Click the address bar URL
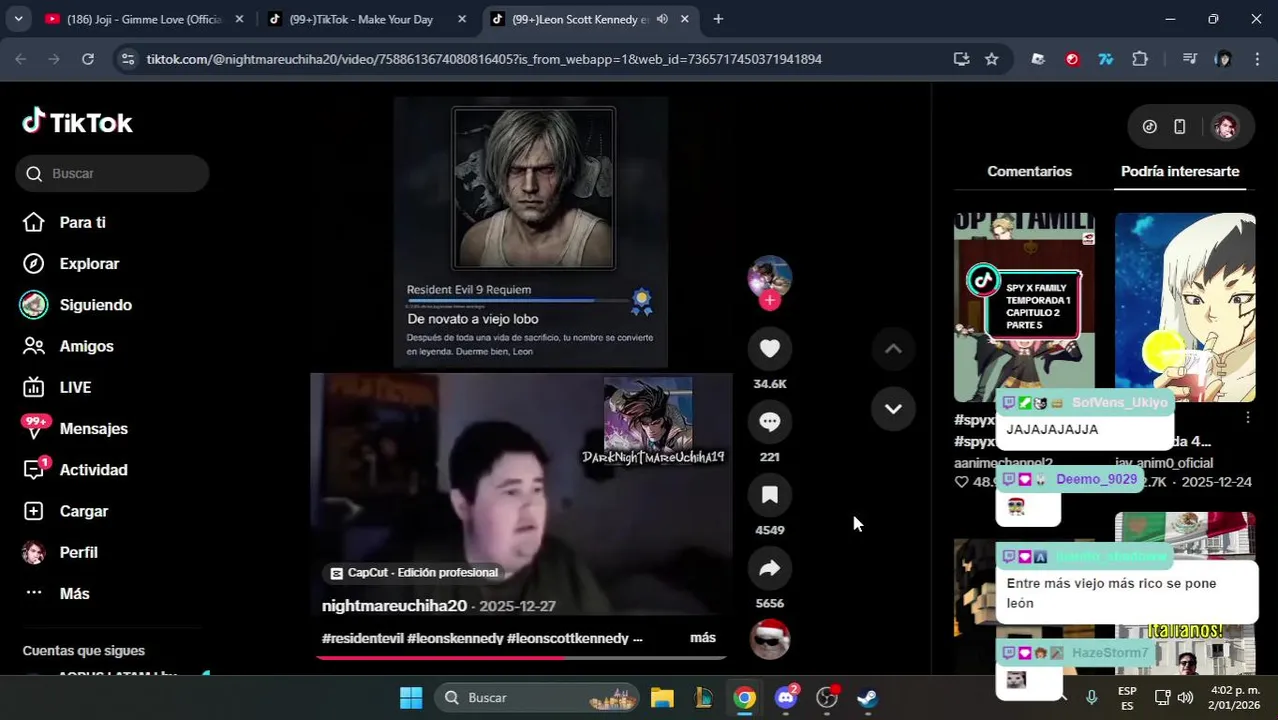Screen dimensions: 1278x720 [x=484, y=59]
